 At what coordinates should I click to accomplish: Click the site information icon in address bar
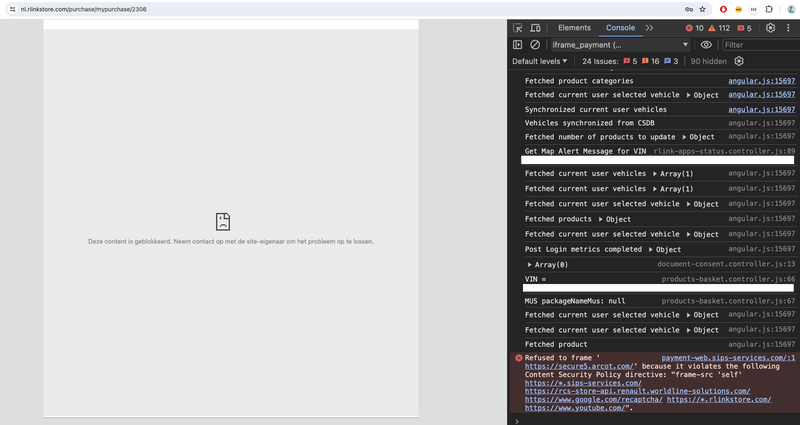(x=12, y=9)
